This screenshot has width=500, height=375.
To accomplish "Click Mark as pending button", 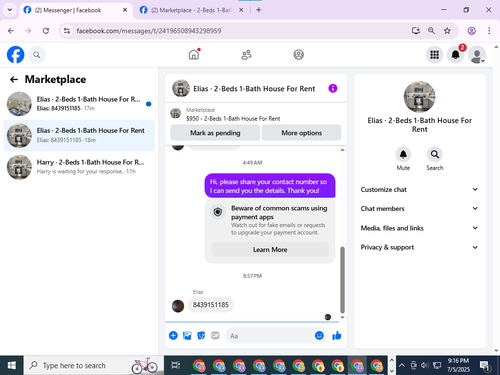I will click(x=215, y=133).
